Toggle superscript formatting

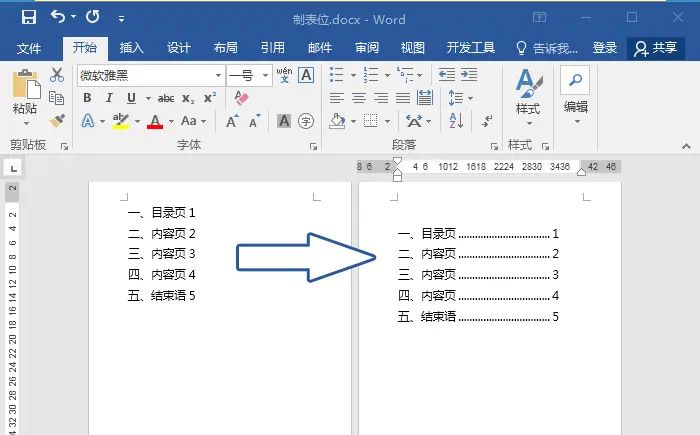pyautogui.click(x=210, y=98)
